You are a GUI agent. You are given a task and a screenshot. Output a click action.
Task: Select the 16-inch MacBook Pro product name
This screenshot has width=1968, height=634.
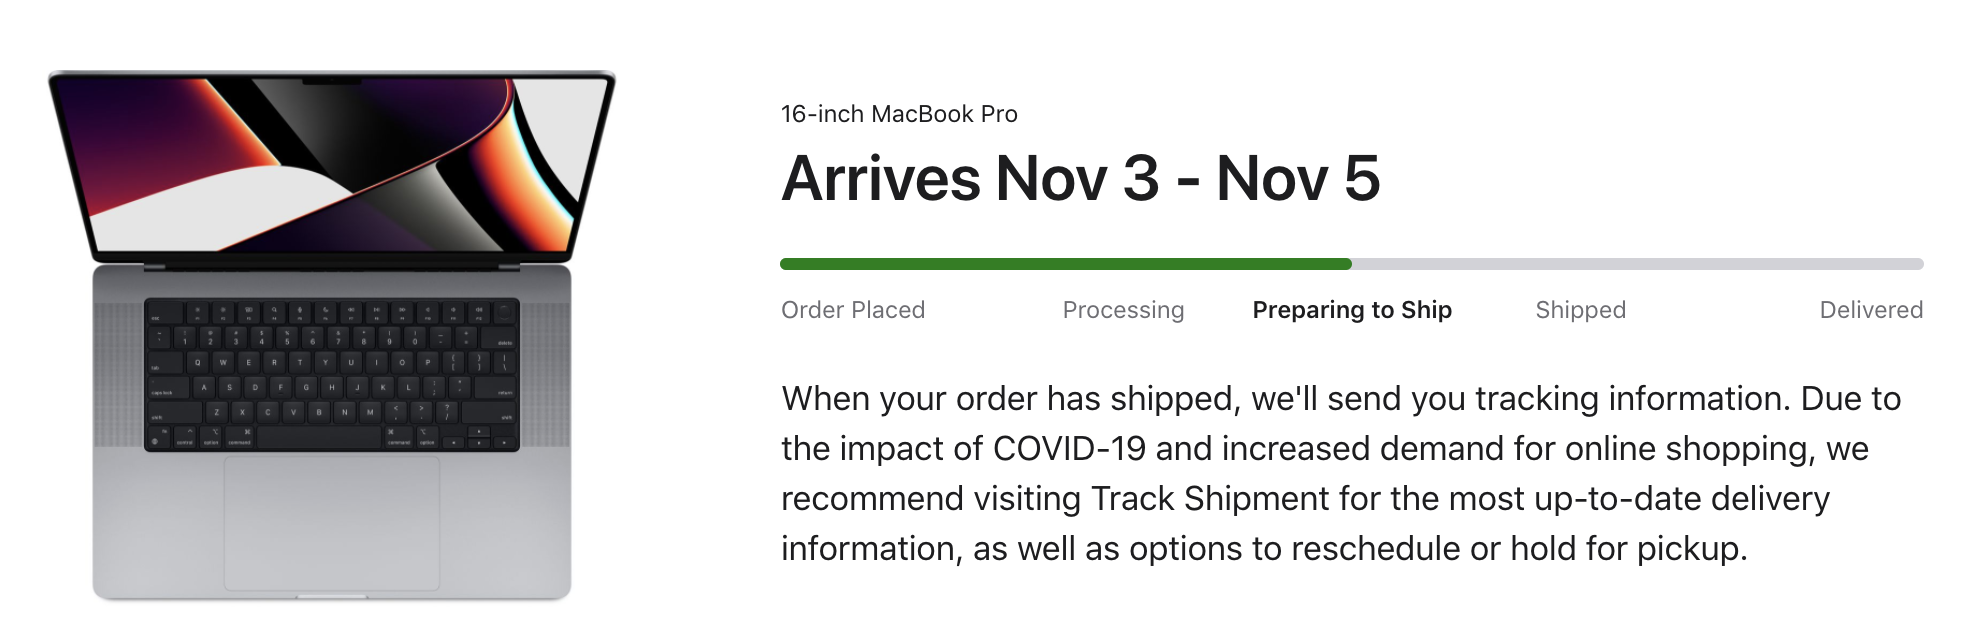pos(899,114)
